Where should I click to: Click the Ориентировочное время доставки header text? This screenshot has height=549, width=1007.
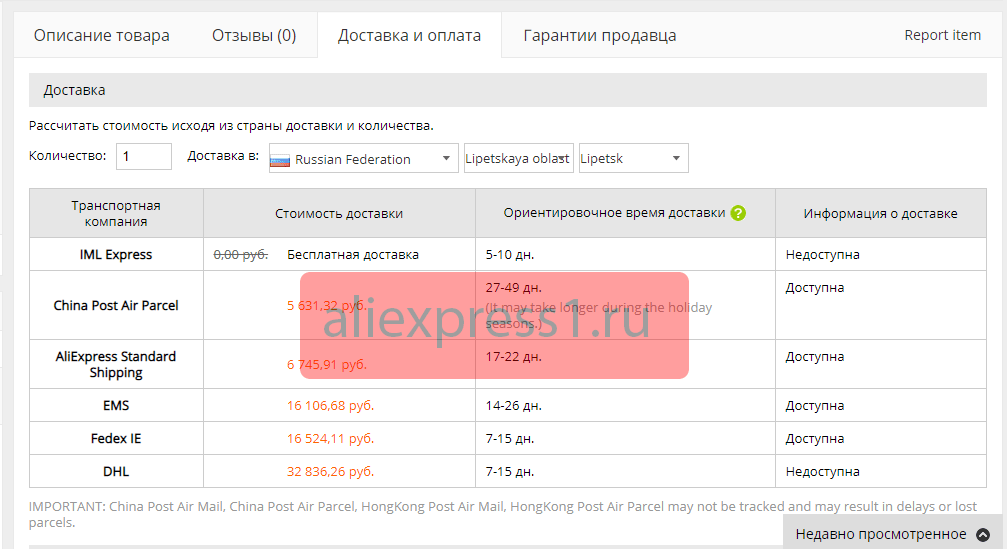click(x=614, y=213)
